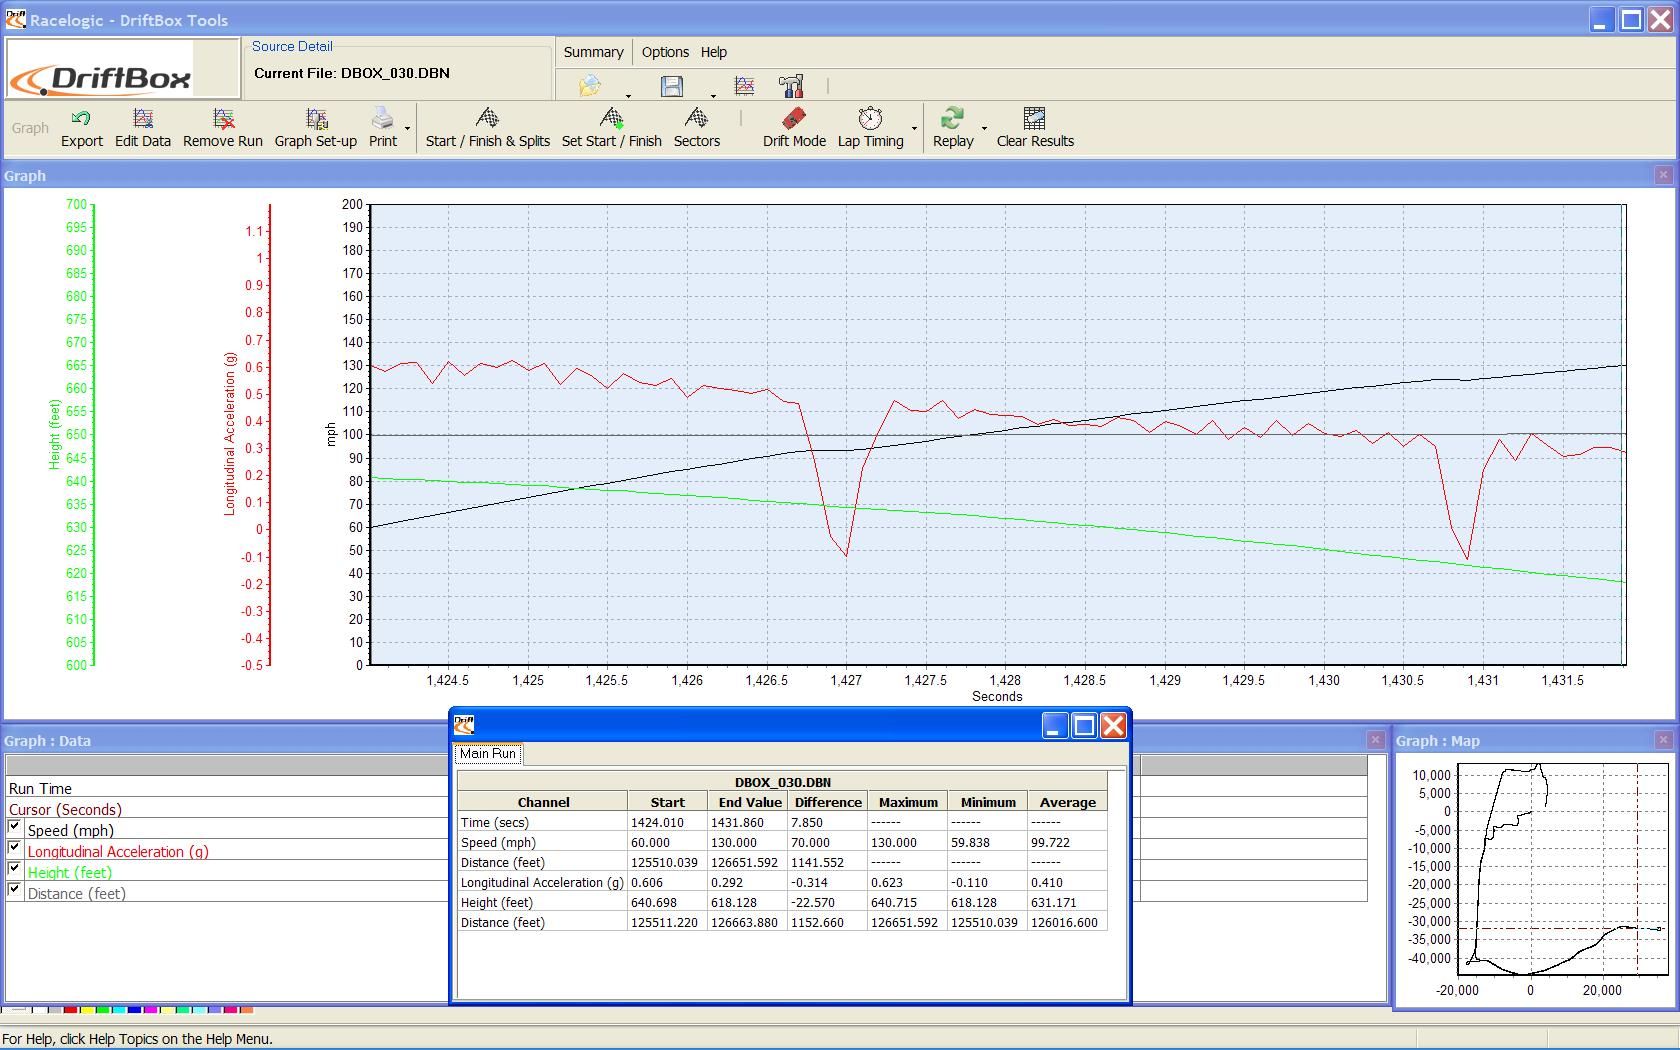Select the Run Time row

pos(227,788)
